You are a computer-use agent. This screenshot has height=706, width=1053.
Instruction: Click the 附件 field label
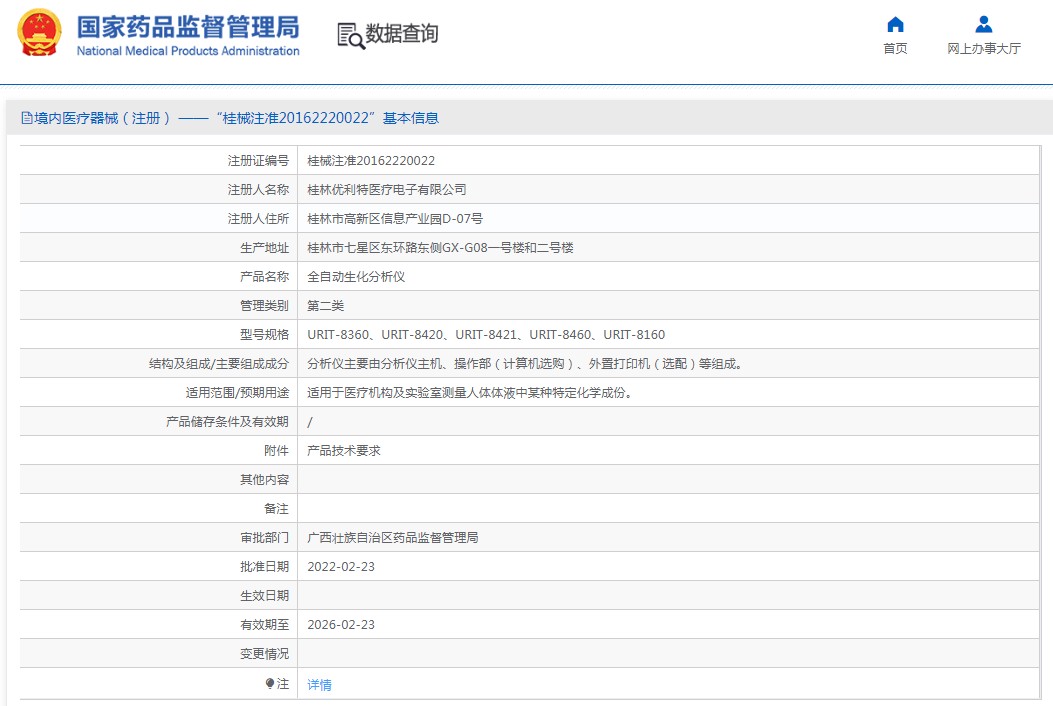click(277, 451)
